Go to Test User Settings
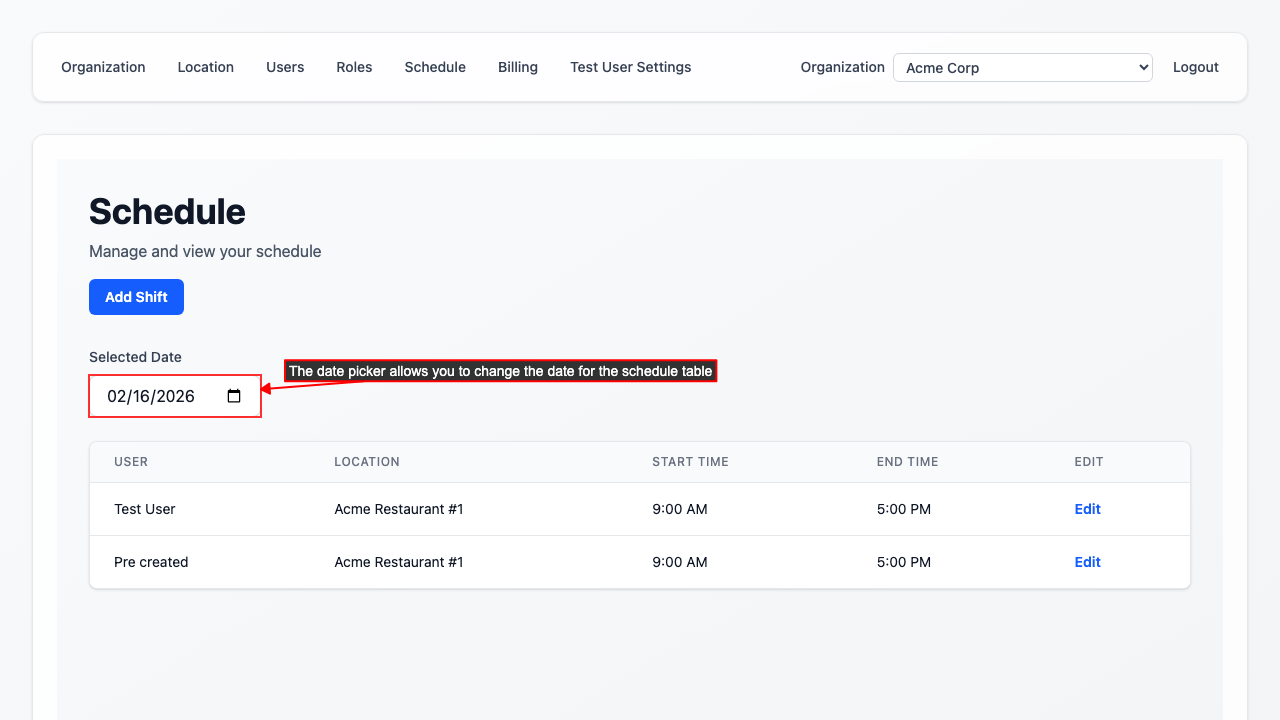The image size is (1280, 720). [630, 67]
